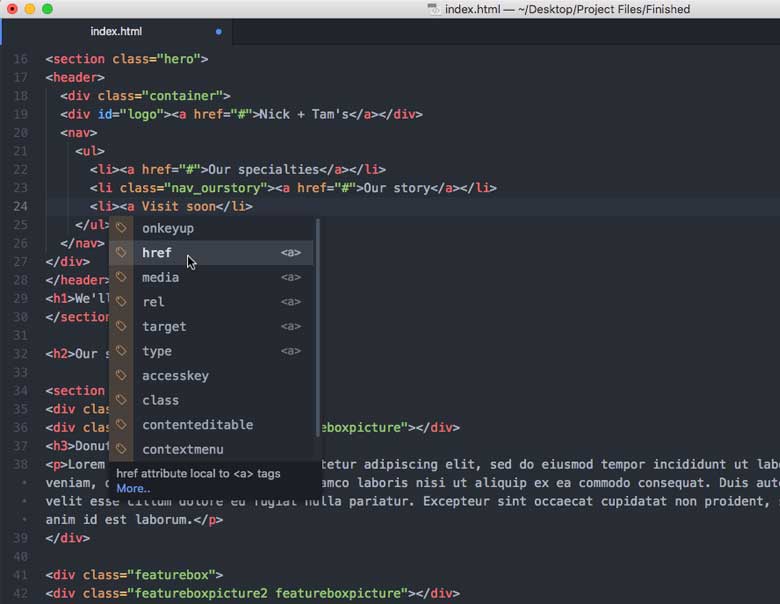The width and height of the screenshot is (780, 604).
Task: Click the tag icon beside type
Action: pos(121,351)
